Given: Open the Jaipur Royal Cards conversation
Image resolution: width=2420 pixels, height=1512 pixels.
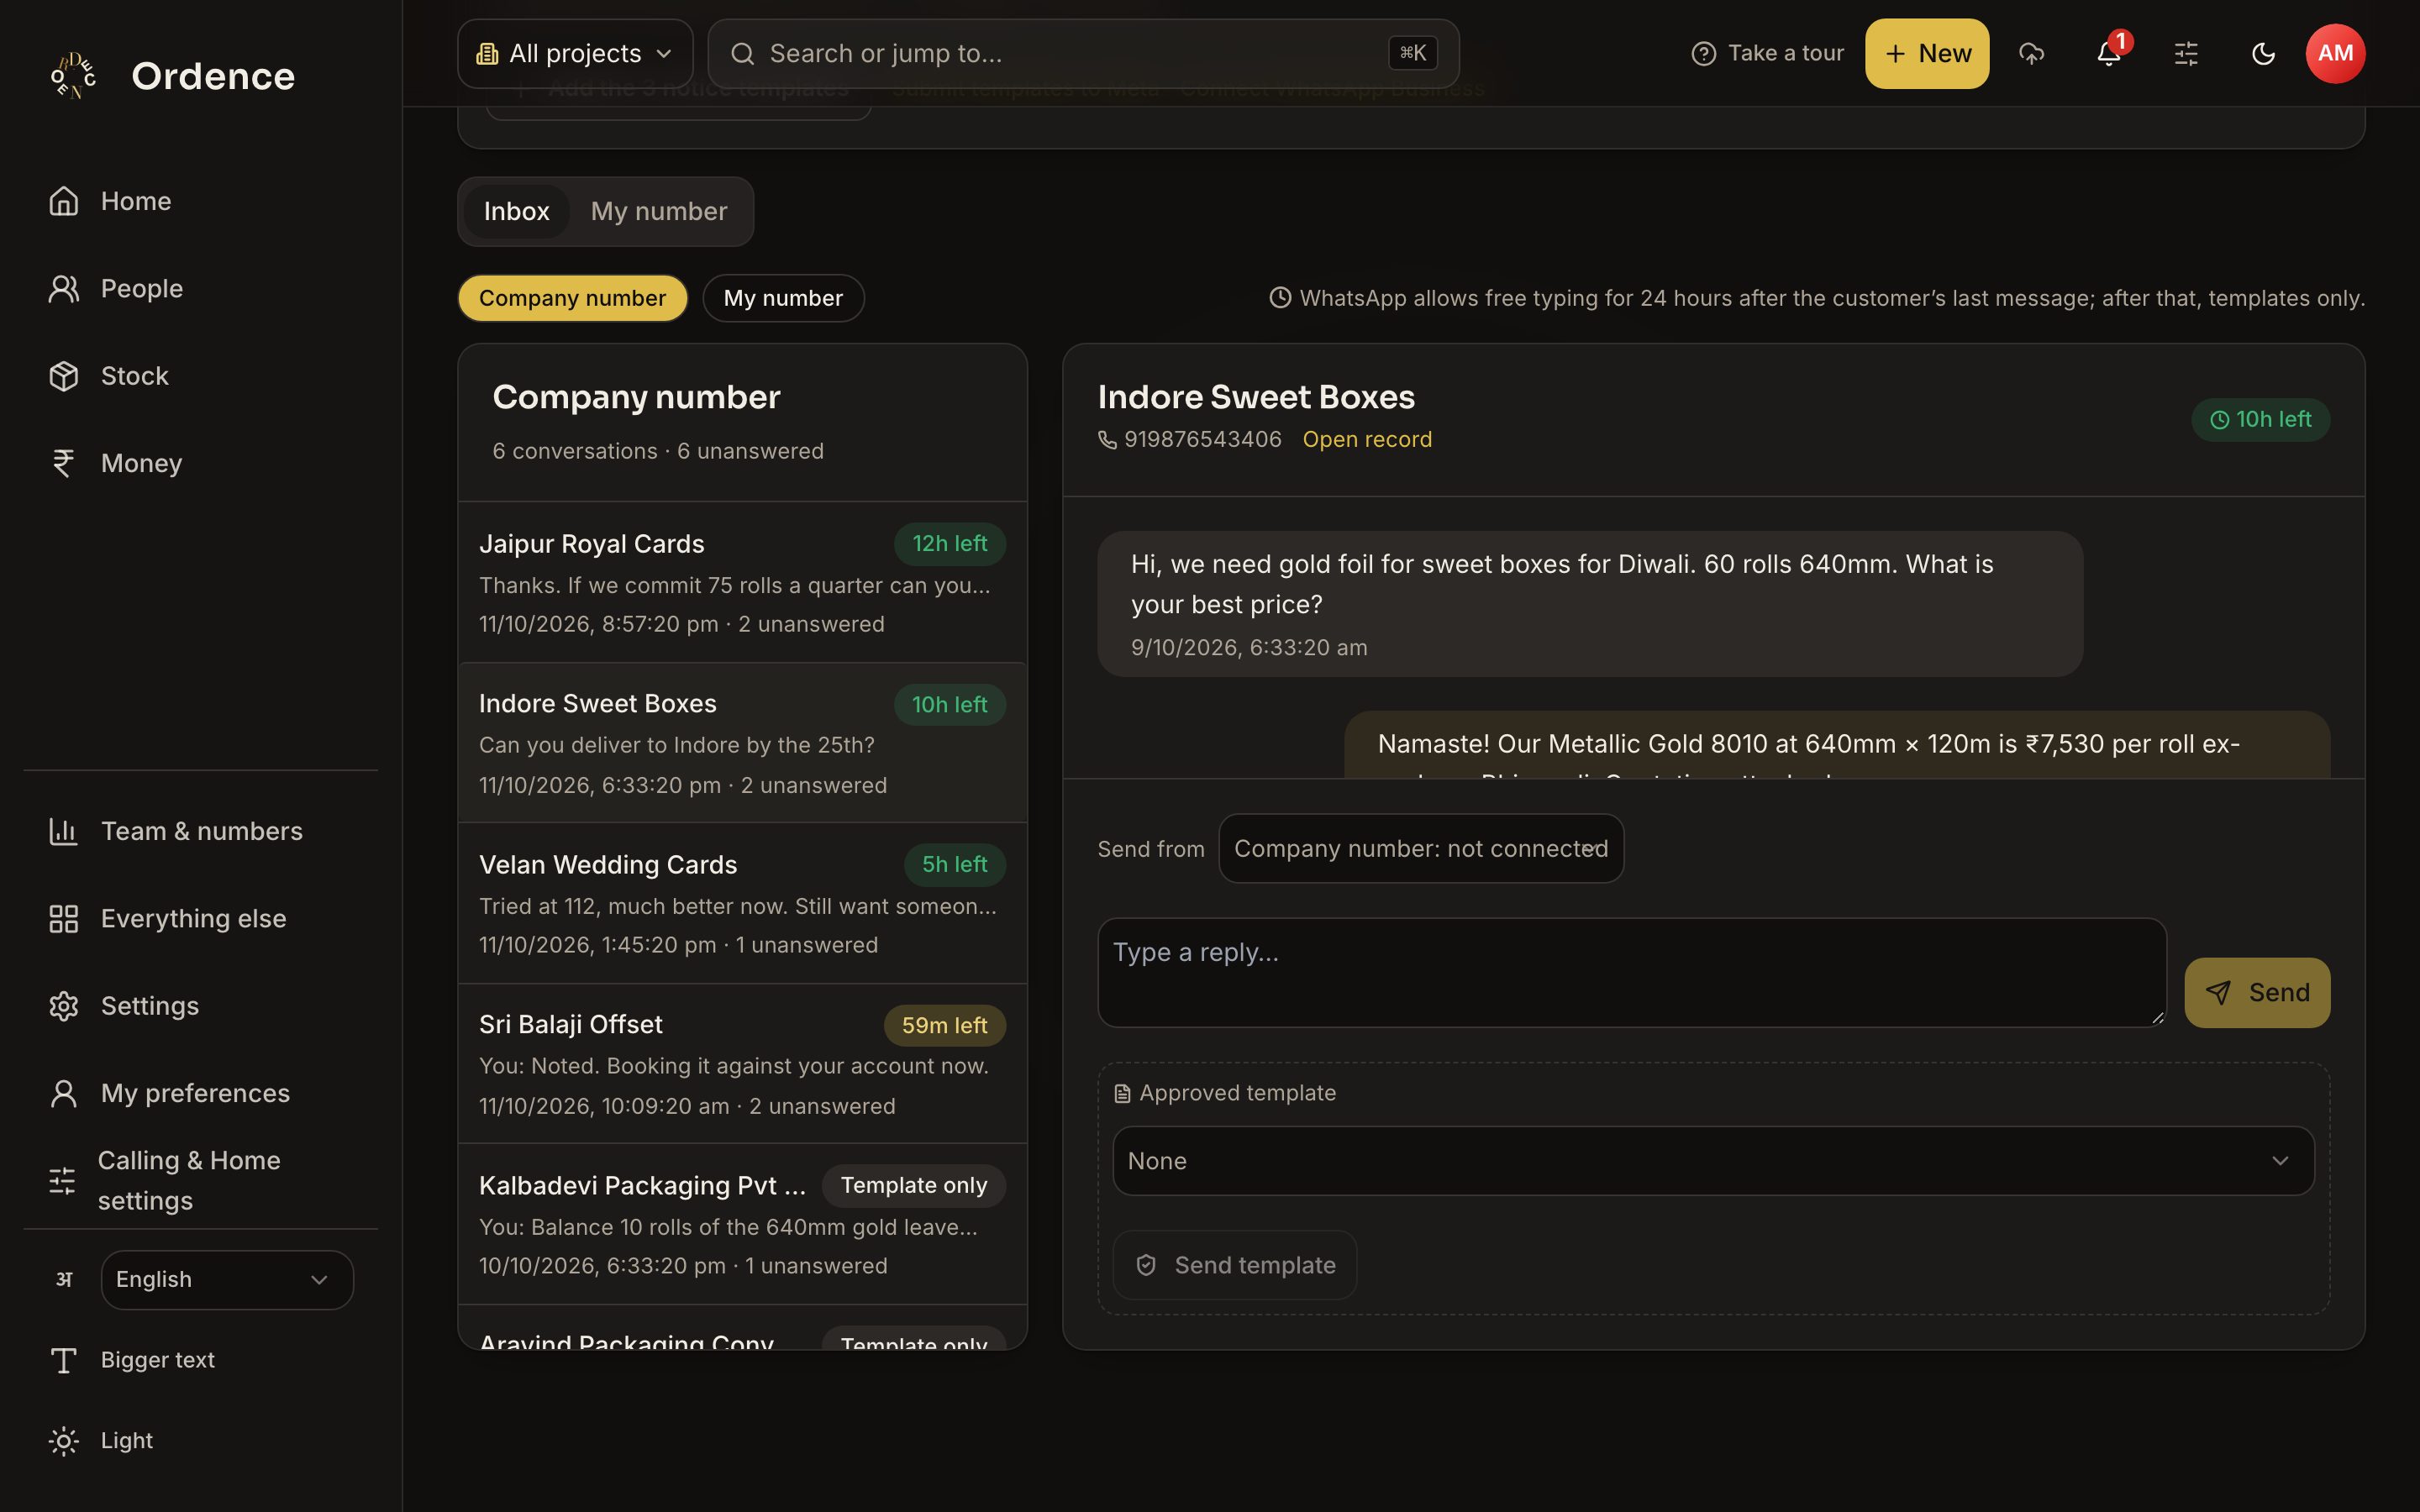Looking at the screenshot, I should point(742,582).
